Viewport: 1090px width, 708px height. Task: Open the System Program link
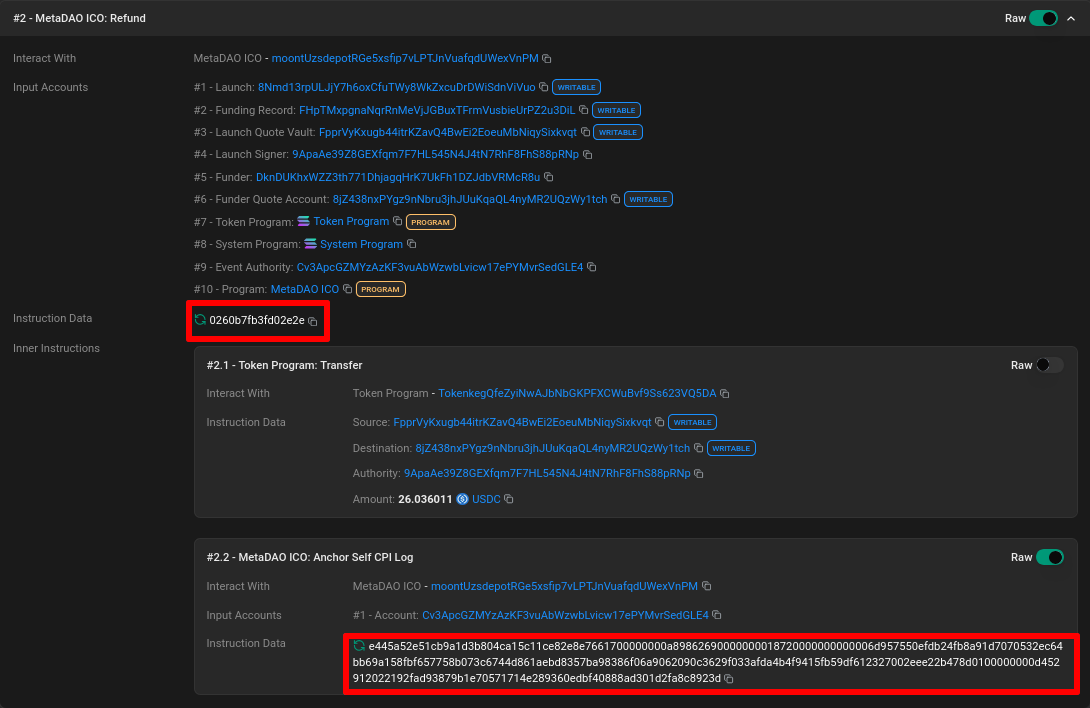coord(361,244)
